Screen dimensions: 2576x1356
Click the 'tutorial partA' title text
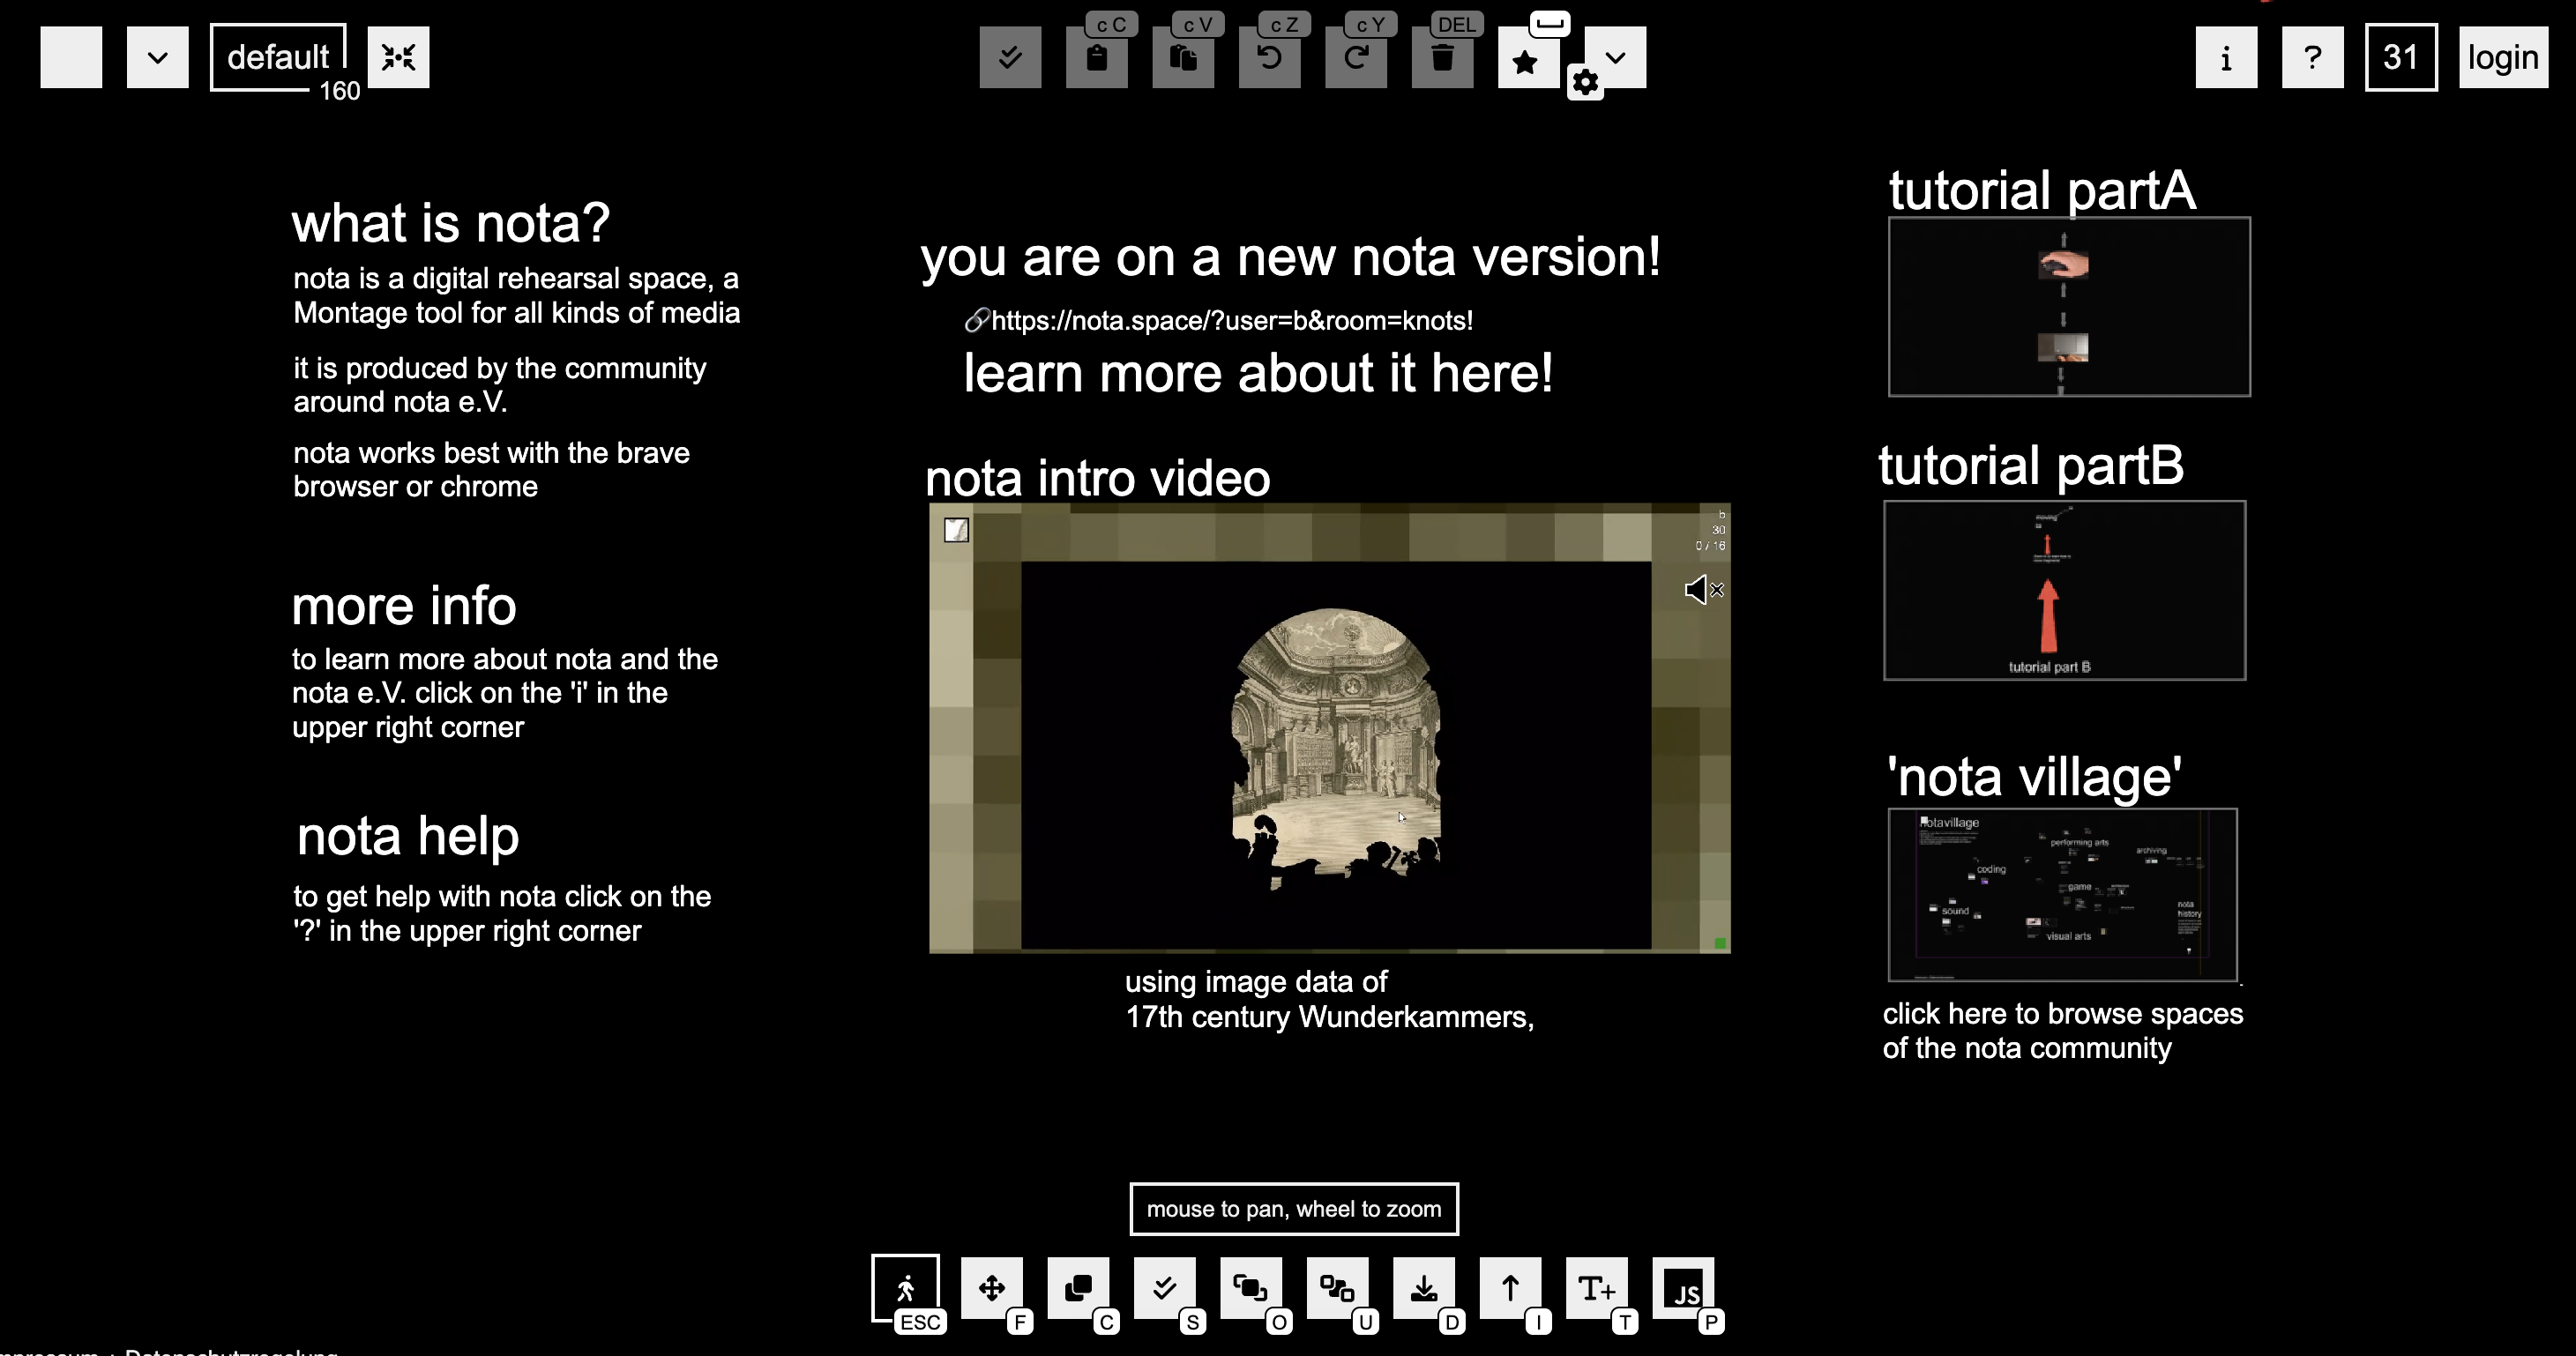tap(2042, 190)
